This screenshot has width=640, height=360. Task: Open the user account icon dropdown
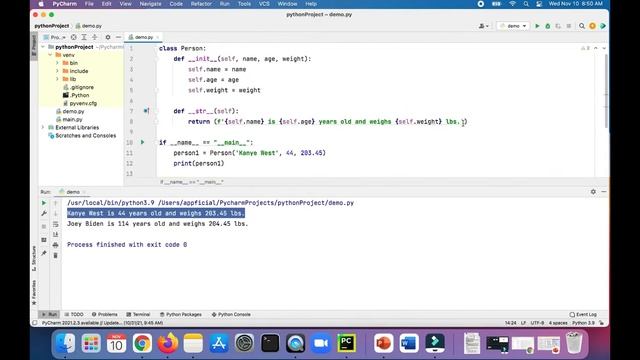483,26
